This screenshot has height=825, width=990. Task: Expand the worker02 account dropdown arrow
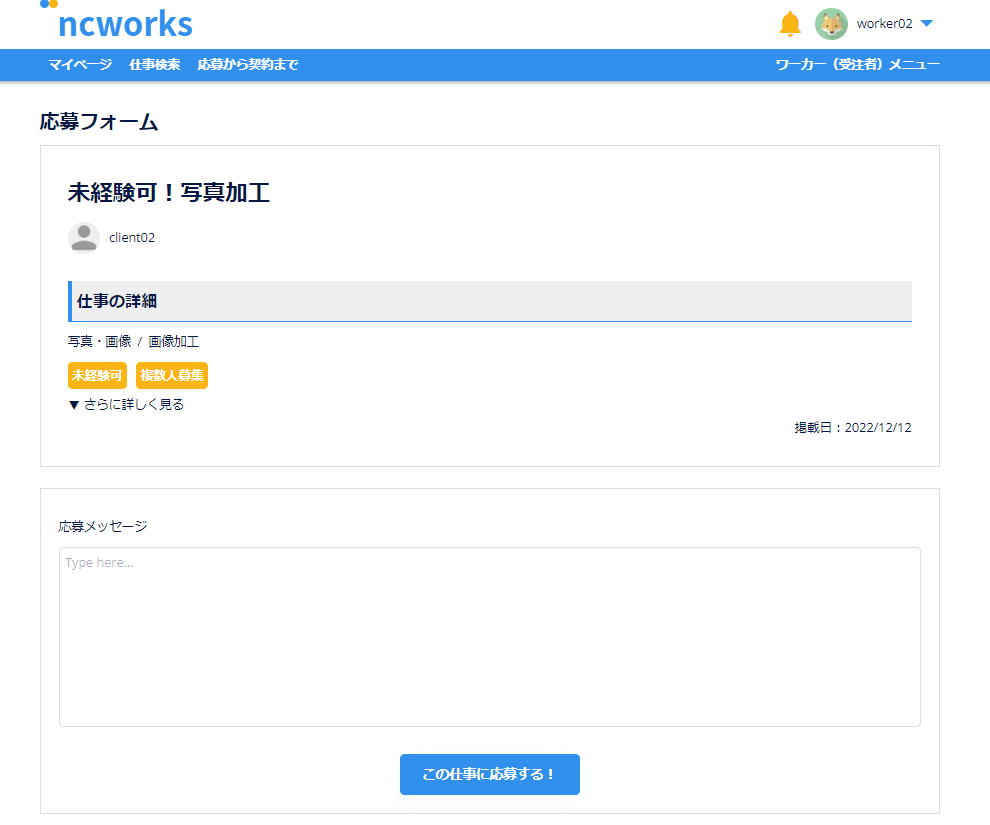click(926, 23)
